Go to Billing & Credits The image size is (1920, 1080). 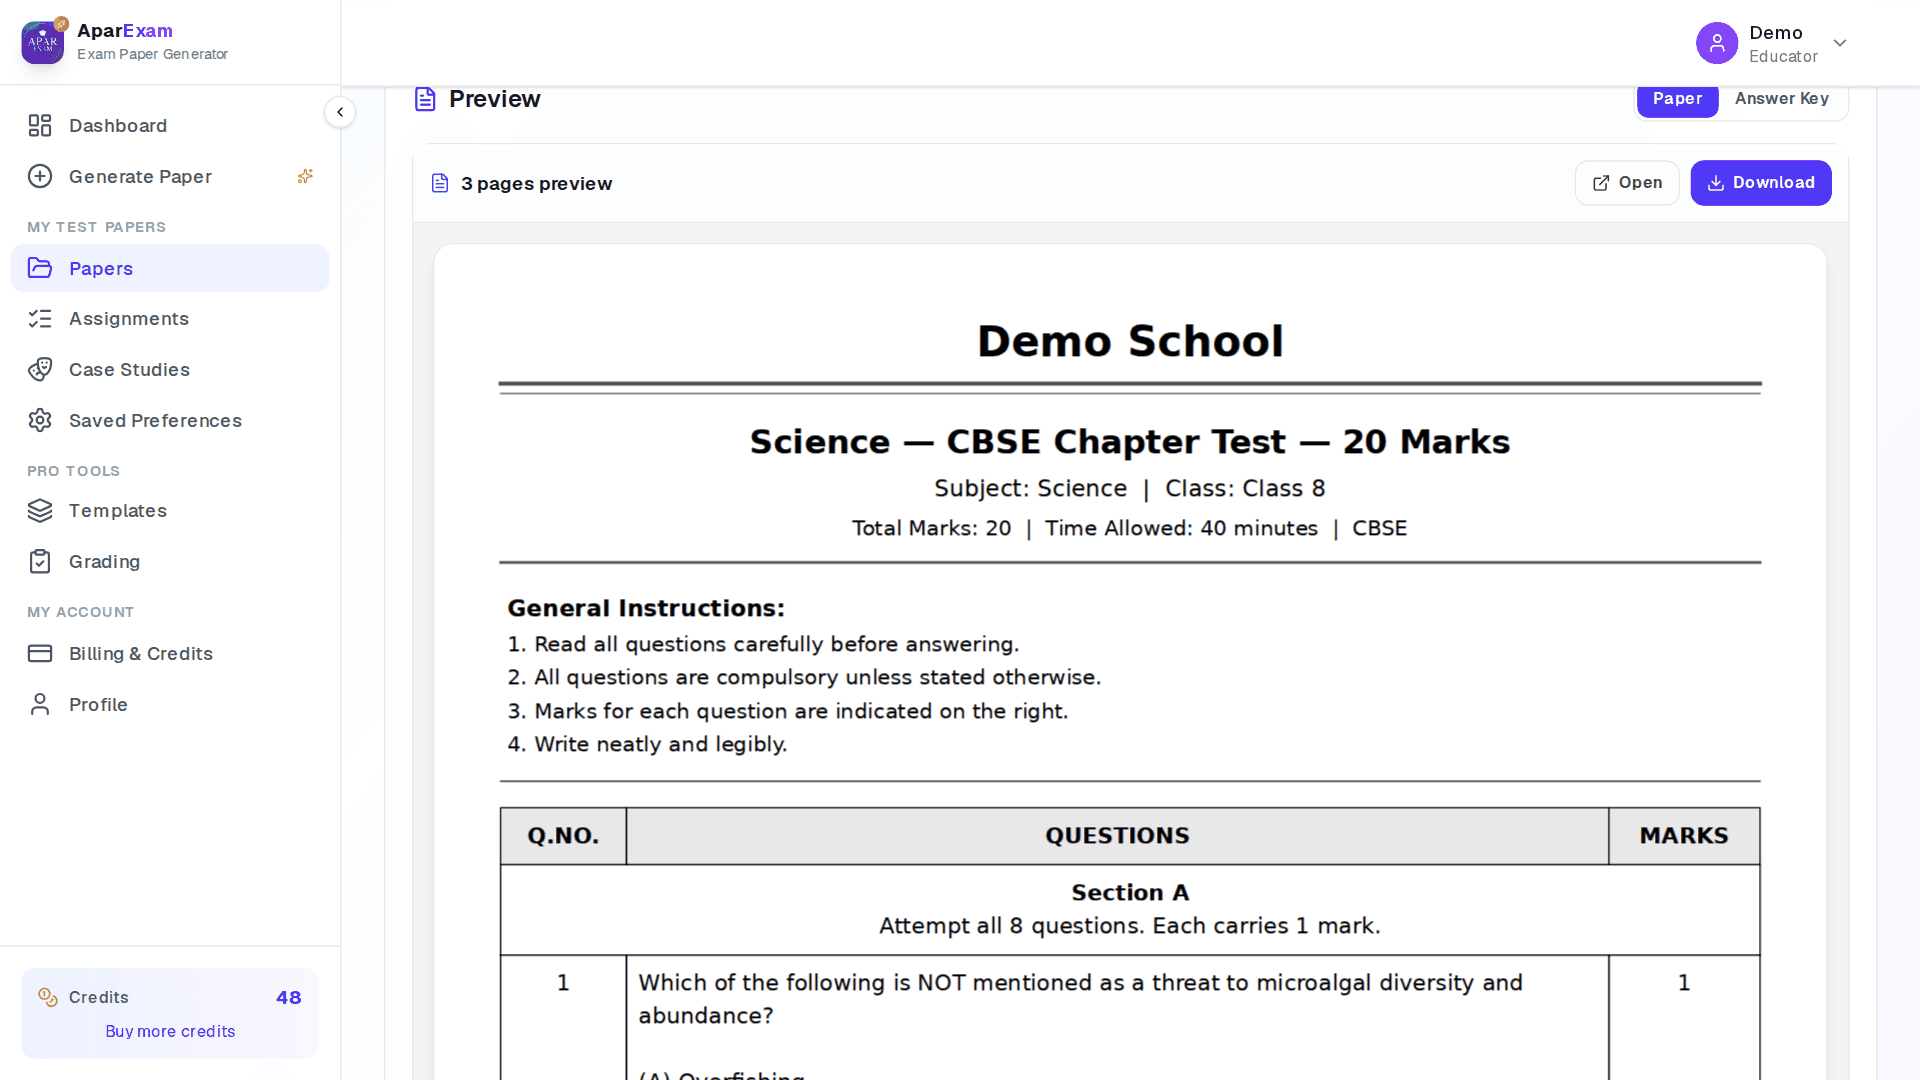[x=170, y=654]
